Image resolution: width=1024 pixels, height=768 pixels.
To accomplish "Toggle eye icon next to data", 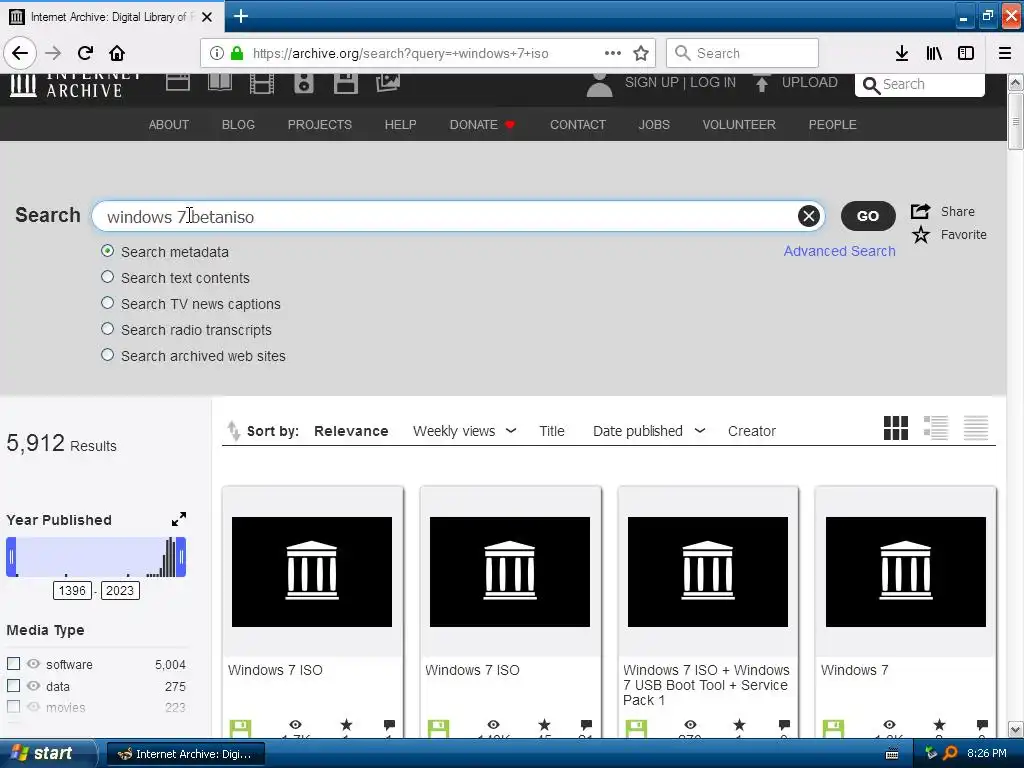I will click(33, 686).
